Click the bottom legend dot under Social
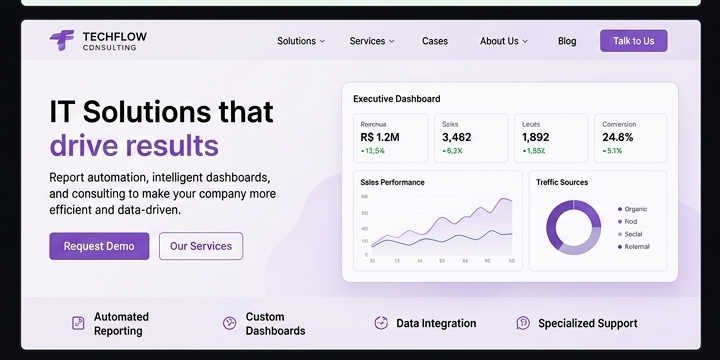The height and width of the screenshot is (360, 720). point(620,247)
